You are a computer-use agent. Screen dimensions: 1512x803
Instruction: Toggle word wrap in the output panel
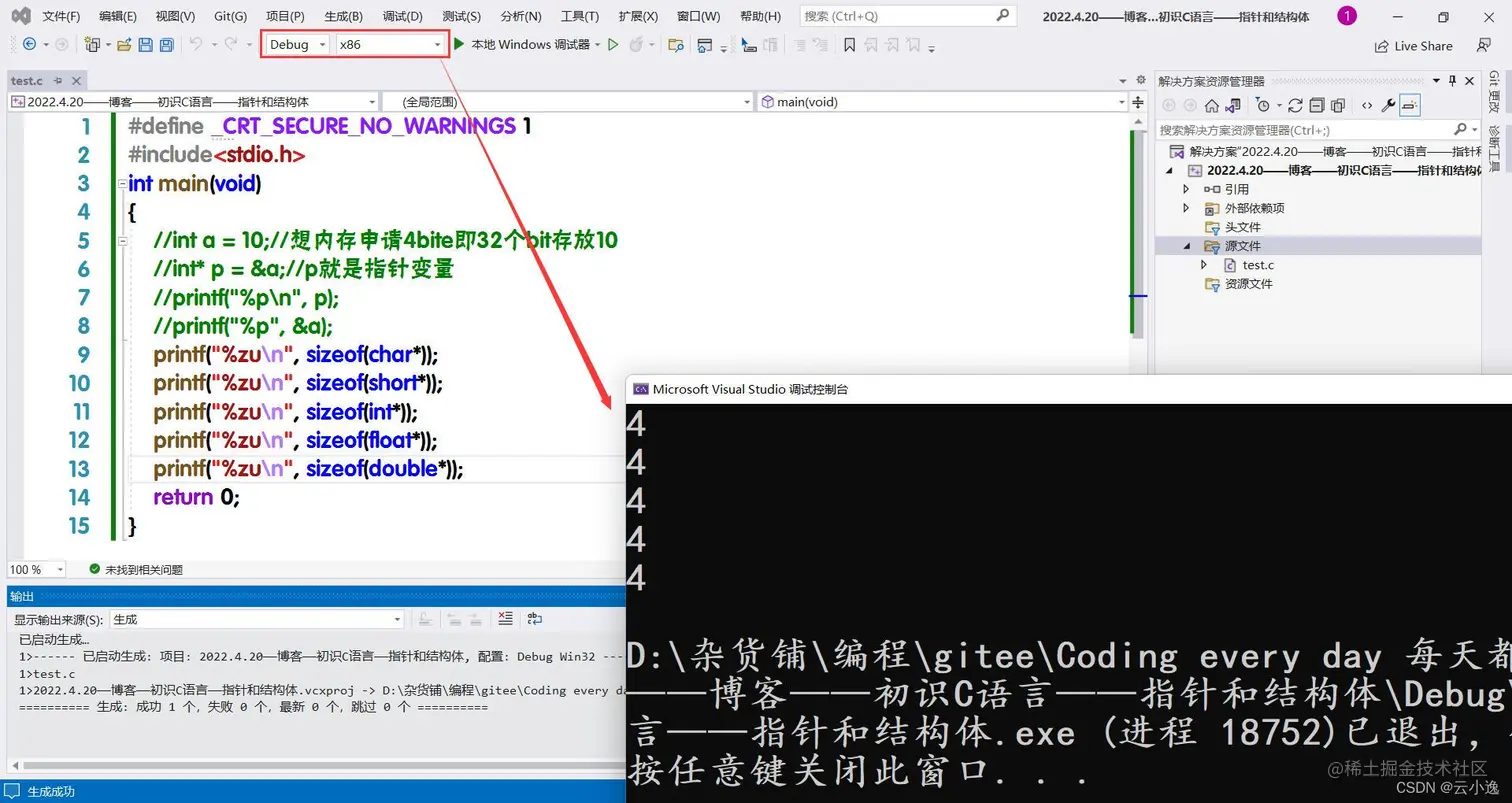(535, 619)
